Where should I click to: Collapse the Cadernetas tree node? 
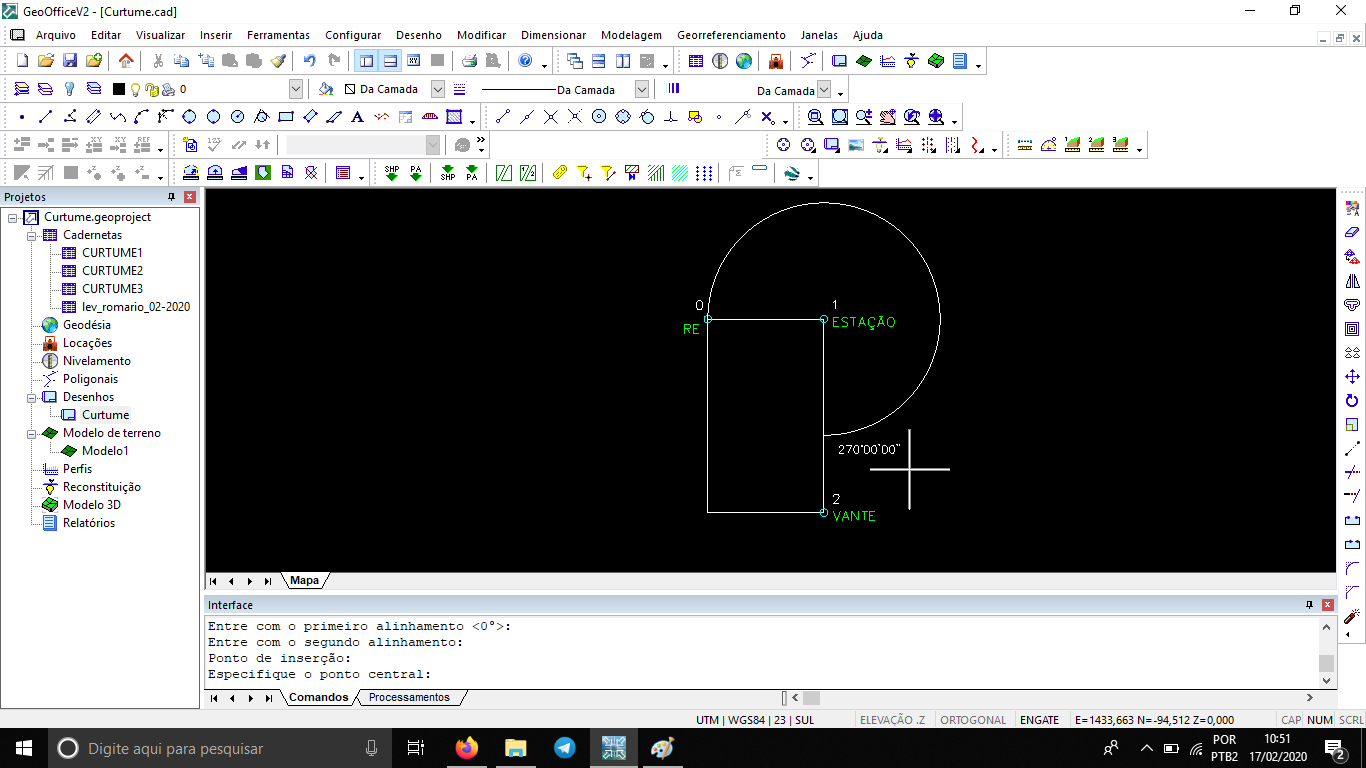coord(31,235)
